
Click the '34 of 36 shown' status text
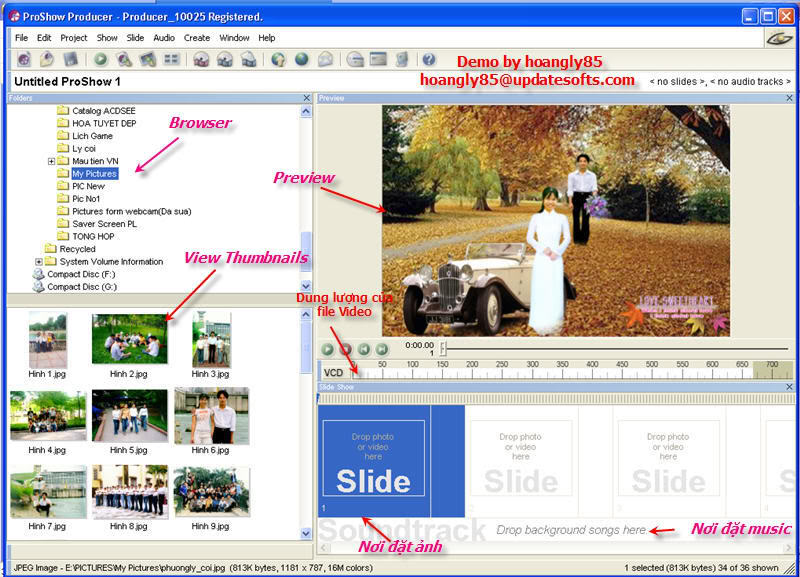point(746,568)
